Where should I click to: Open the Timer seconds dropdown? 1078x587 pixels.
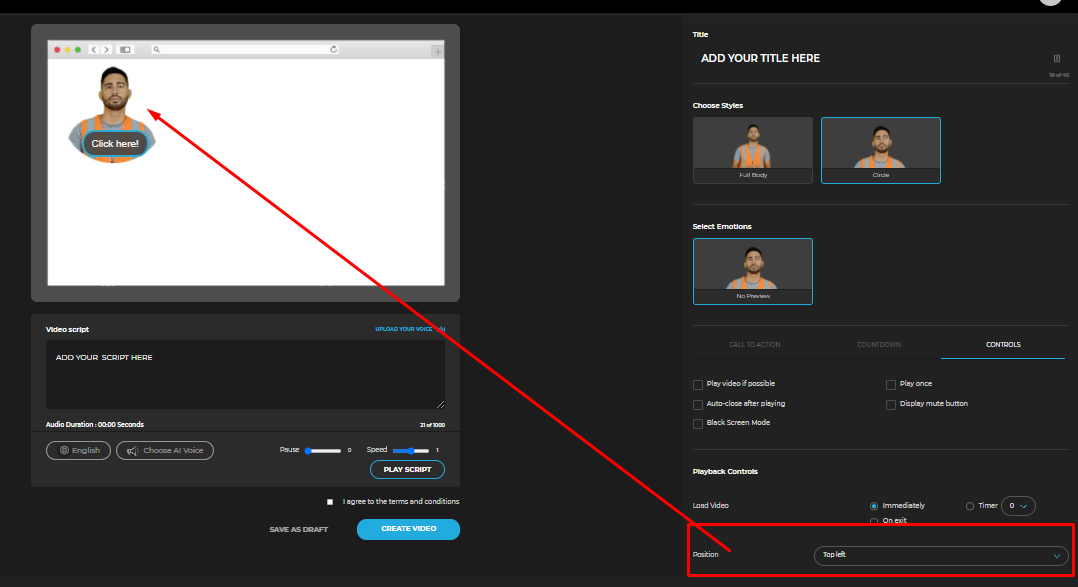[x=1018, y=506]
